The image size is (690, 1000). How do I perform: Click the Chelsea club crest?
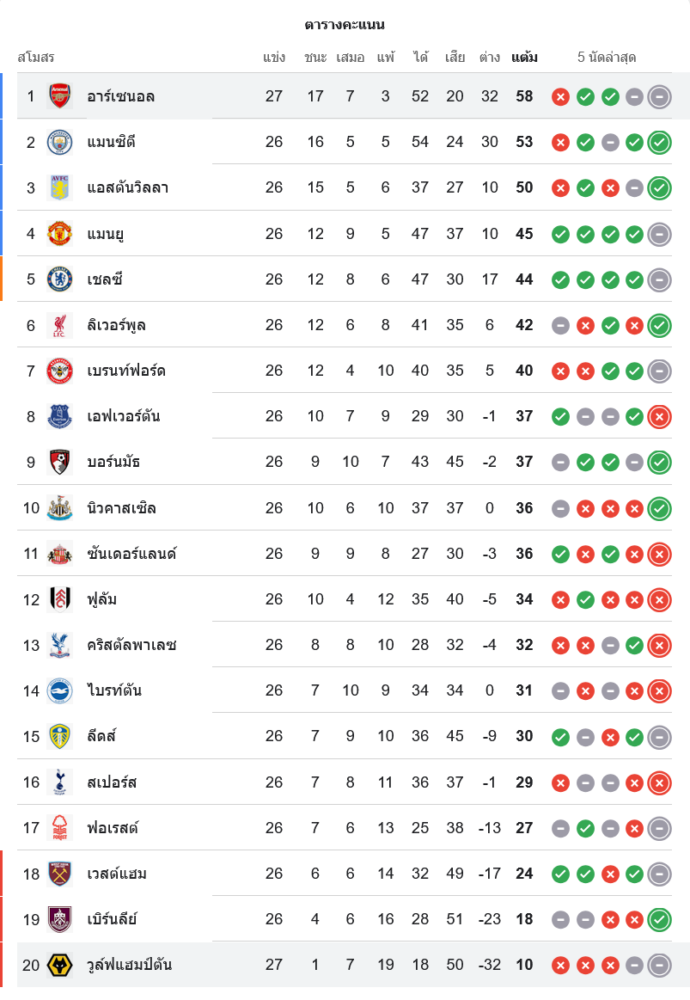click(x=60, y=279)
